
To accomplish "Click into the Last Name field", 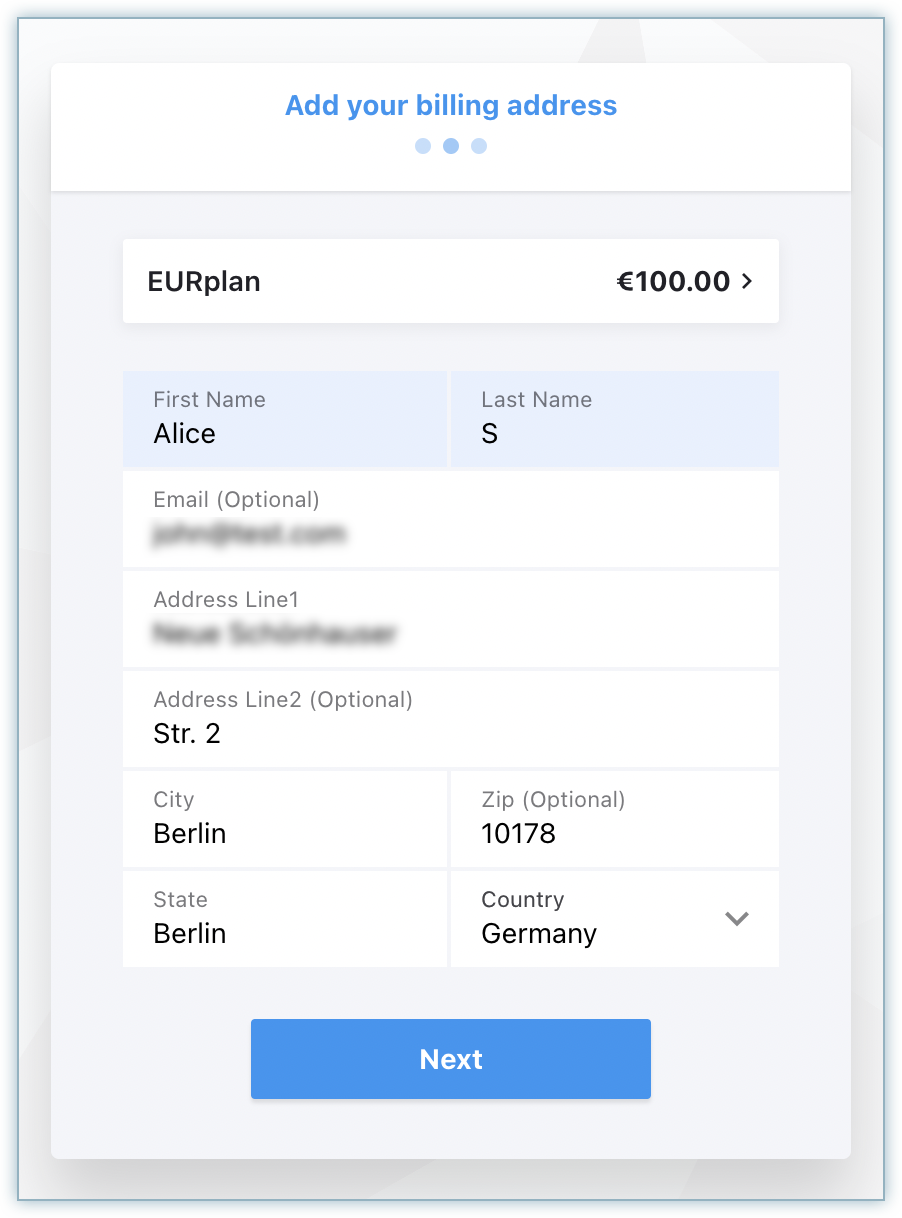I will click(614, 434).
